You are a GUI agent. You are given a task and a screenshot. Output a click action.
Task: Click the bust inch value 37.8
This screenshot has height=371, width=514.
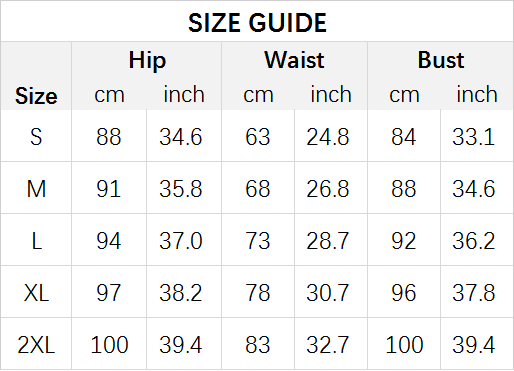473,293
